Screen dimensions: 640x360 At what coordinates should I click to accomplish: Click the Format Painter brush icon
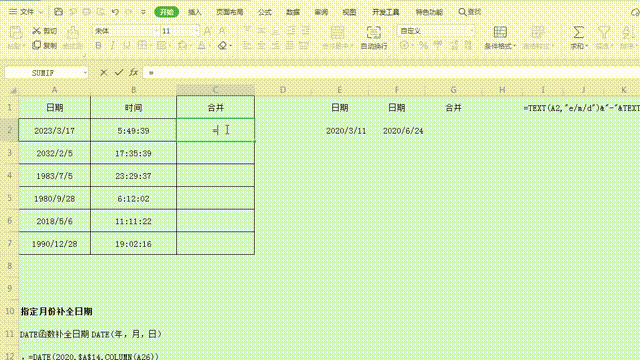click(x=73, y=33)
